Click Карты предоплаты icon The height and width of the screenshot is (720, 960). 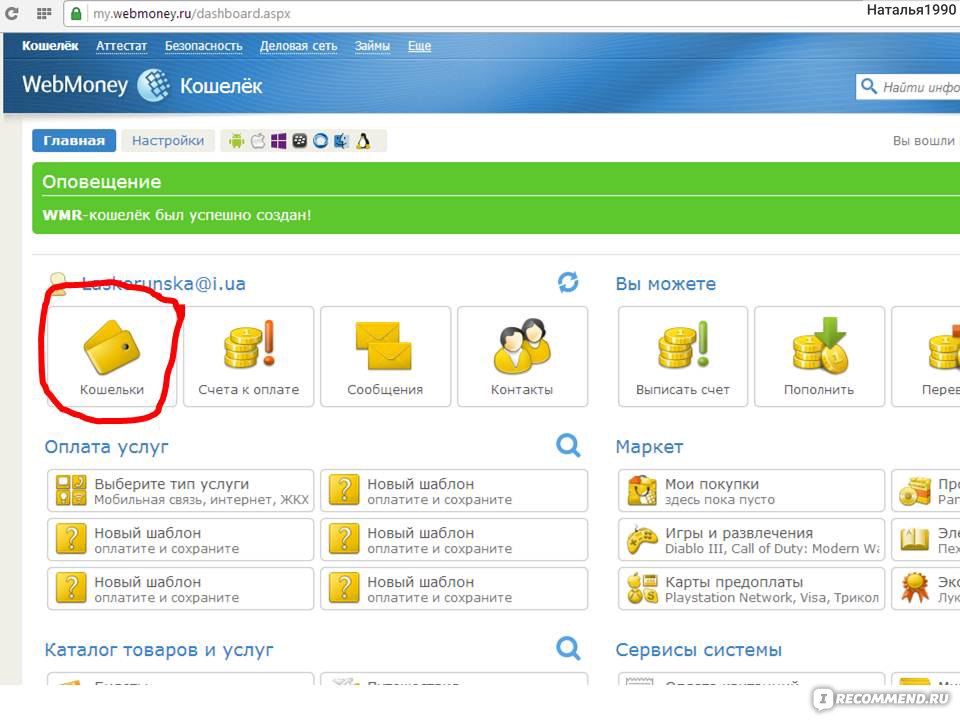[x=642, y=588]
